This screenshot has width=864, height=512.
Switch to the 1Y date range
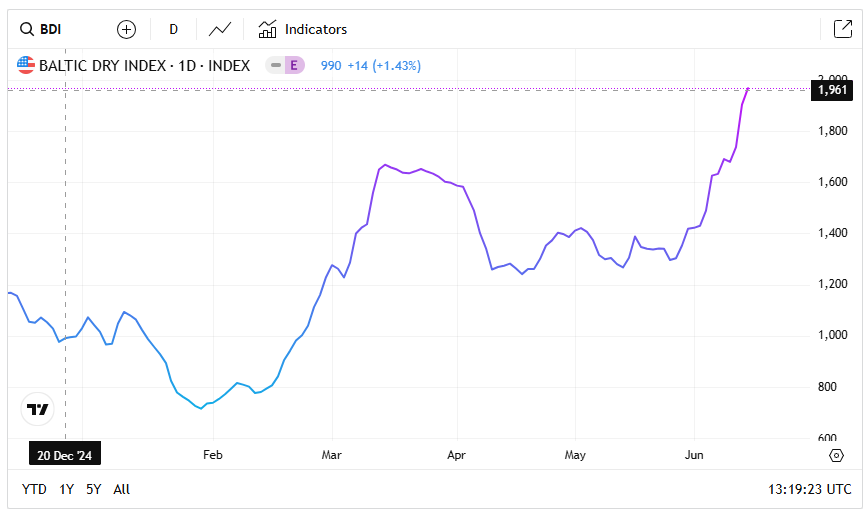click(x=66, y=489)
